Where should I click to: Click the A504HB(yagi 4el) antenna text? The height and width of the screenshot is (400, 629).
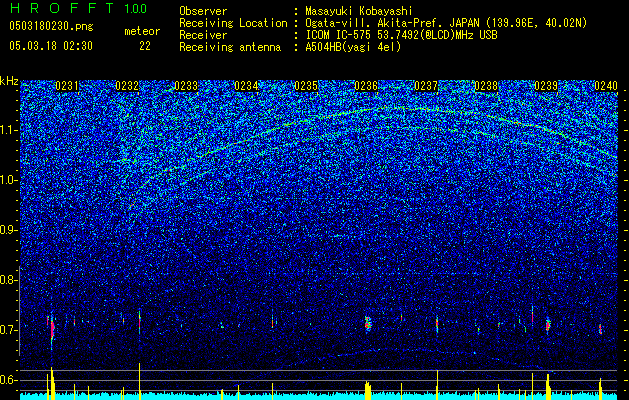(x=353, y=47)
